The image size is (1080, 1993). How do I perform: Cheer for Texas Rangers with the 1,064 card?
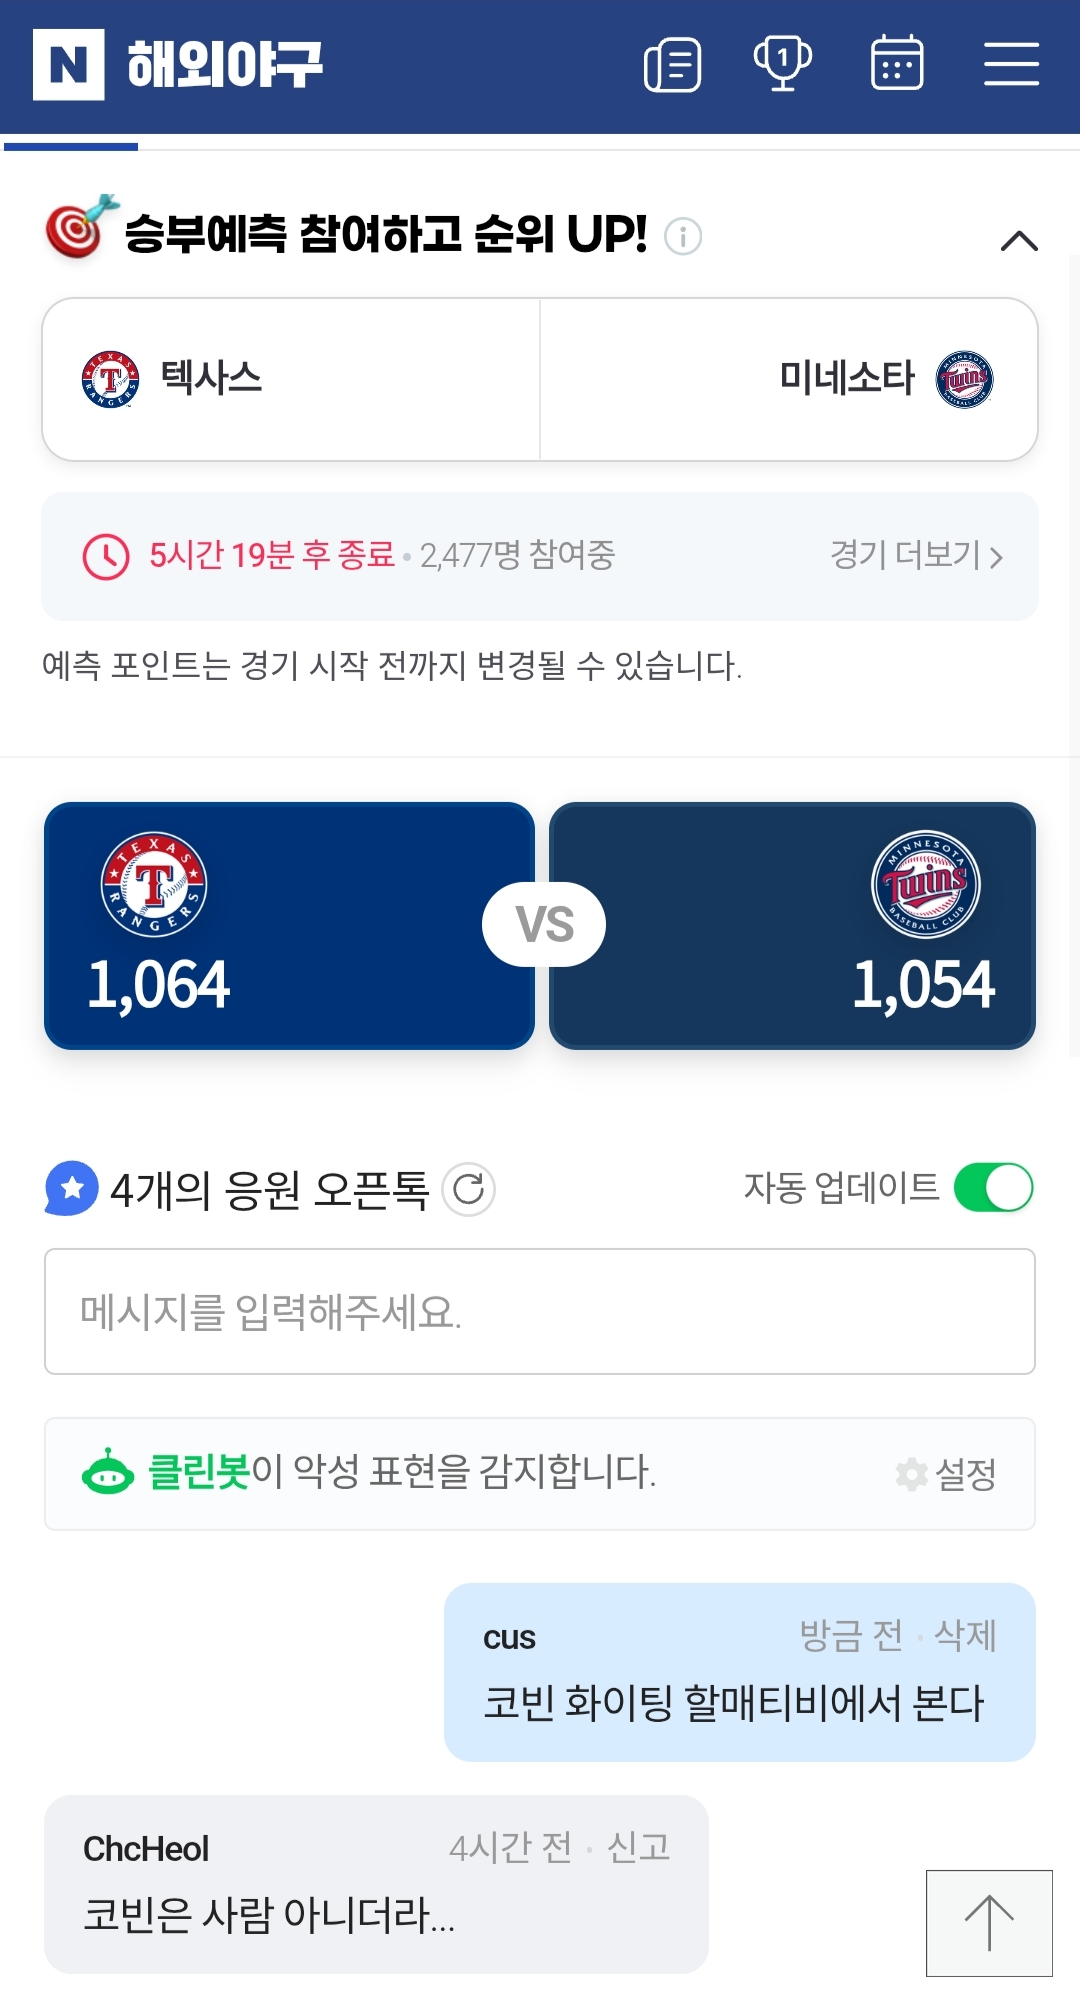point(289,925)
